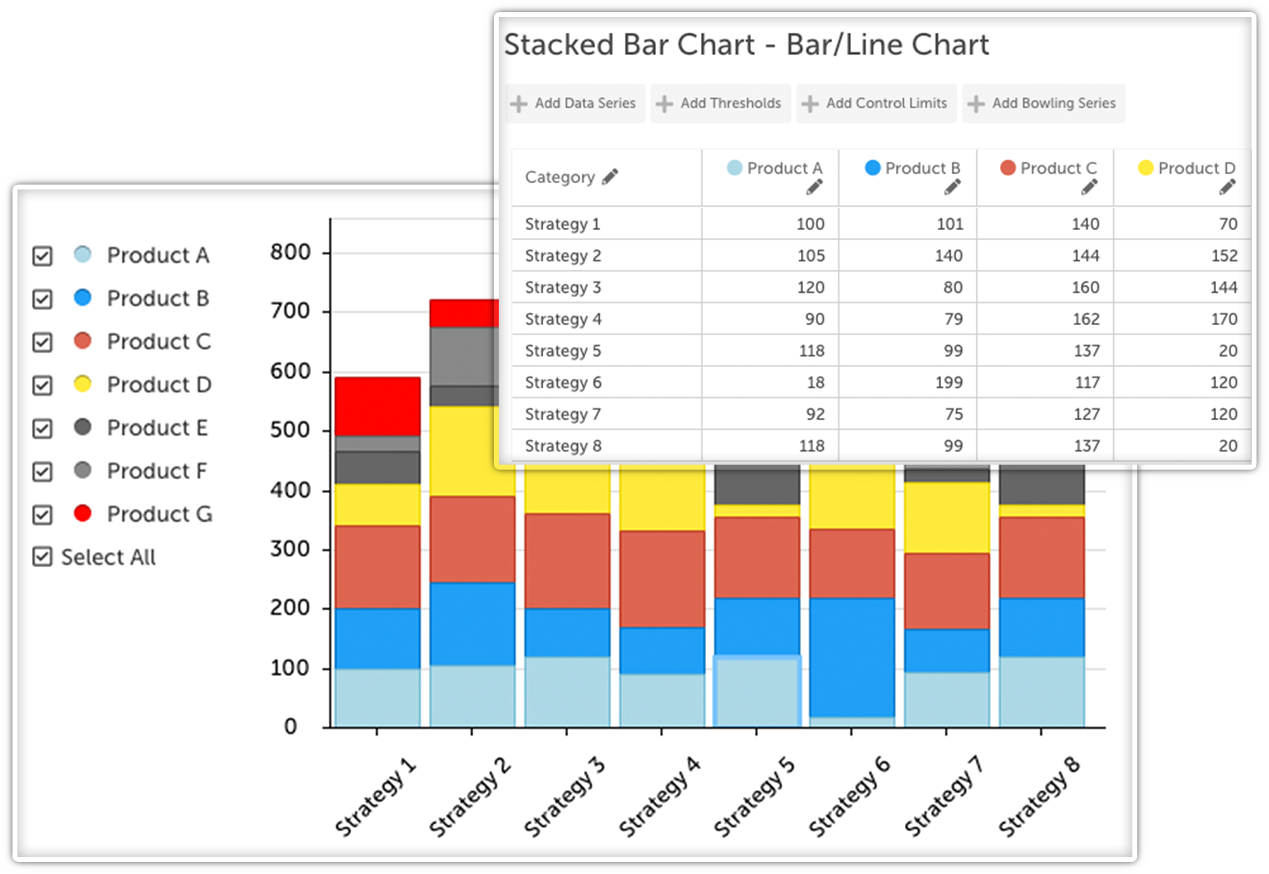Click the Strategy 6 Product B cell showing 199

pos(907,382)
